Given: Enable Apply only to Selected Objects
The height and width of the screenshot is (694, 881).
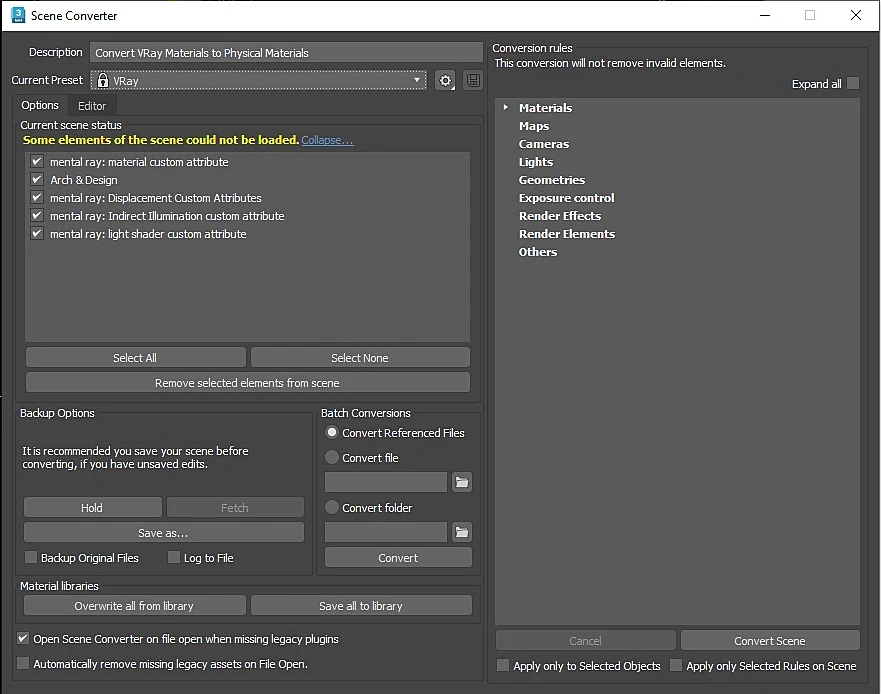Looking at the screenshot, I should [503, 665].
